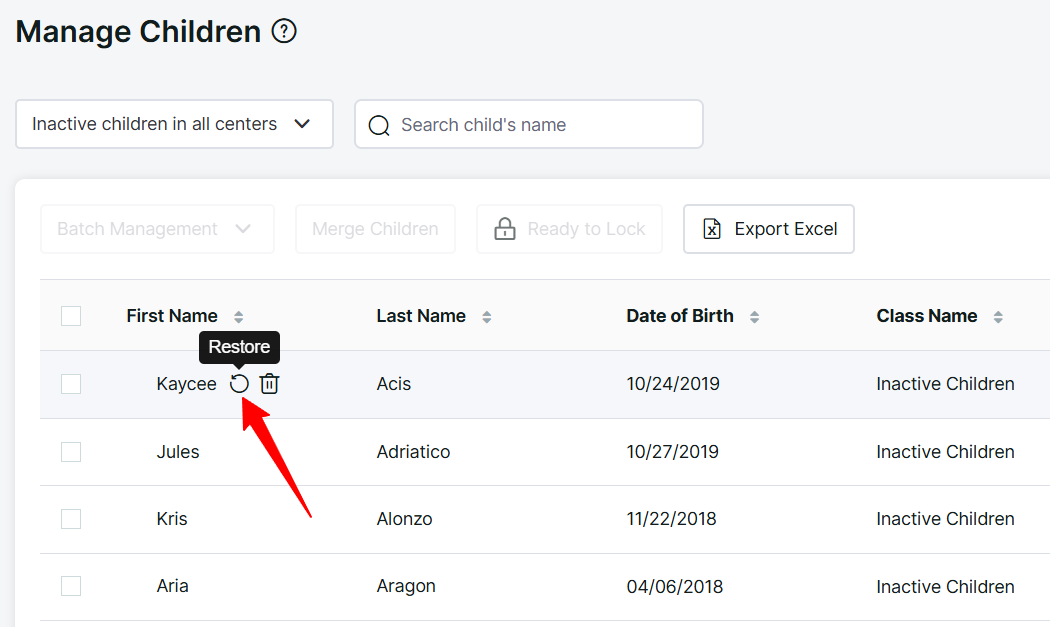Click the trash delete icon for Kaycee
The width and height of the screenshot is (1050, 627).
[x=270, y=384]
